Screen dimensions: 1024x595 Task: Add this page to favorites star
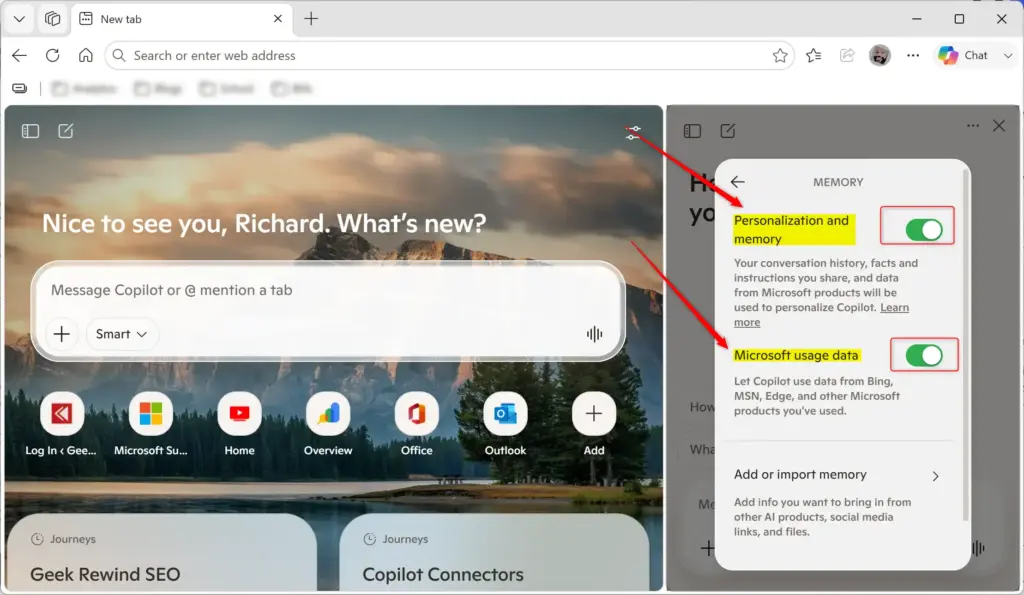[780, 56]
